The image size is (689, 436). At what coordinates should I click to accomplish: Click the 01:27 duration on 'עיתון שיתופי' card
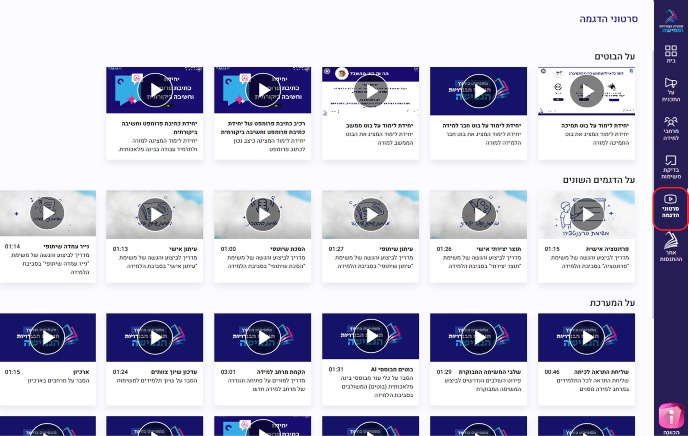(x=336, y=249)
